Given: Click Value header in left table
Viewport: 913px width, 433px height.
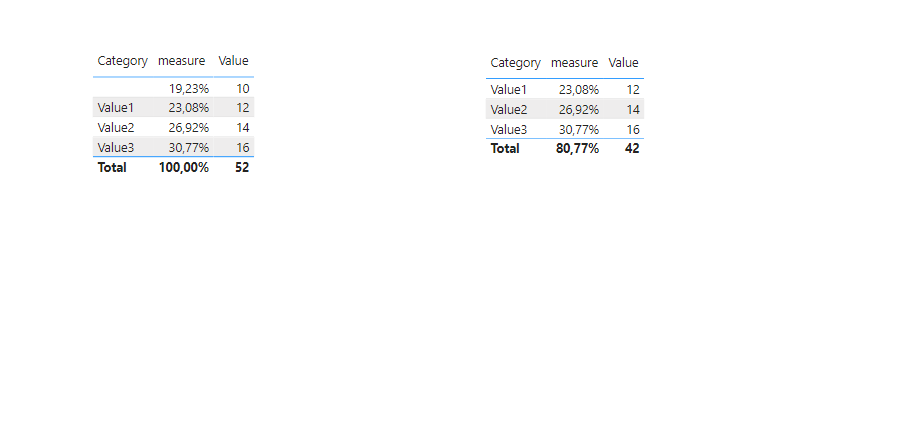Looking at the screenshot, I should 233,61.
